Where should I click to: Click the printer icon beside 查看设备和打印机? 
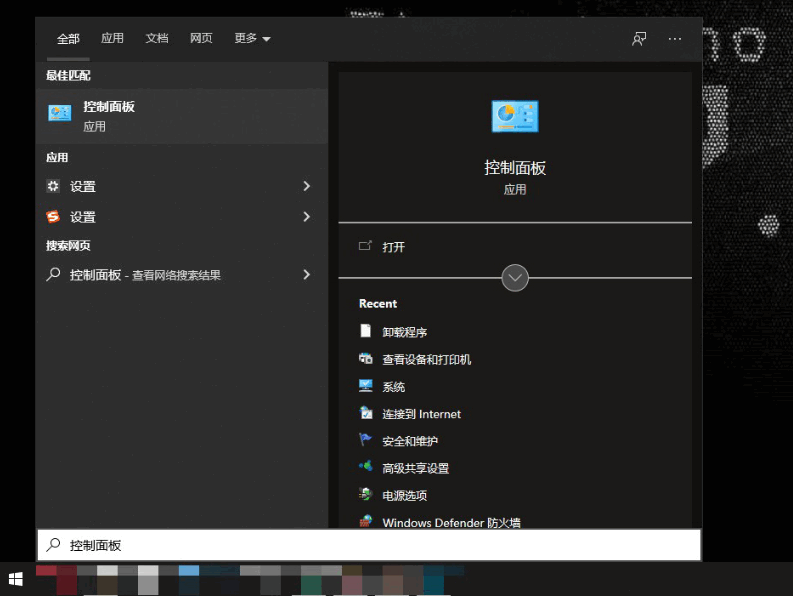(365, 359)
